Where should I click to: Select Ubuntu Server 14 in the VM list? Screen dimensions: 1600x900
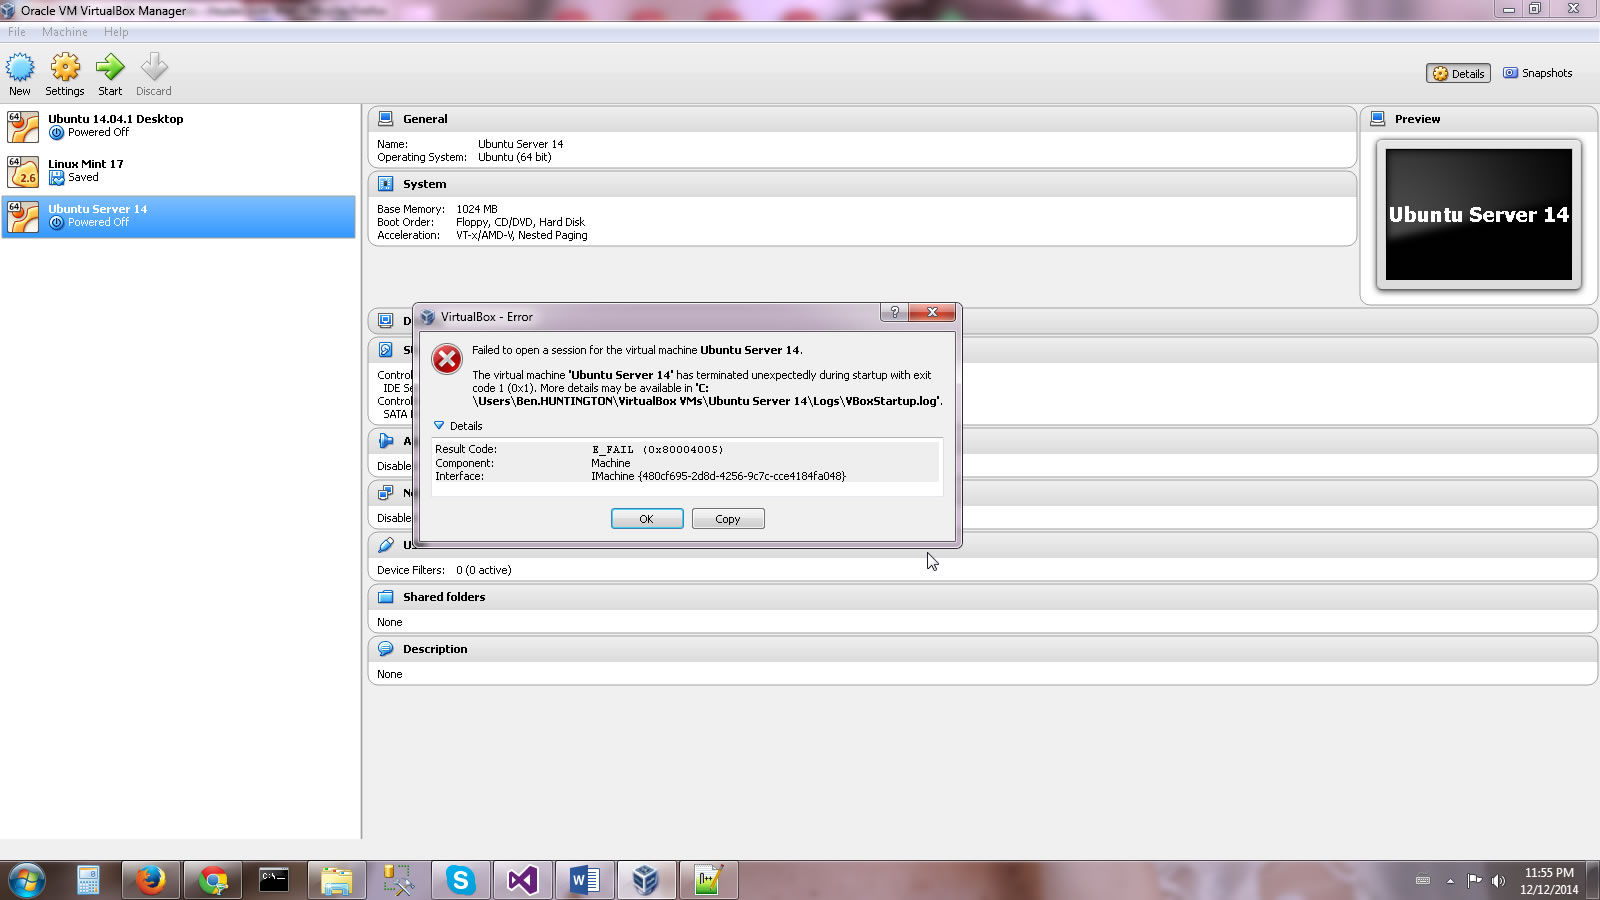click(x=178, y=216)
